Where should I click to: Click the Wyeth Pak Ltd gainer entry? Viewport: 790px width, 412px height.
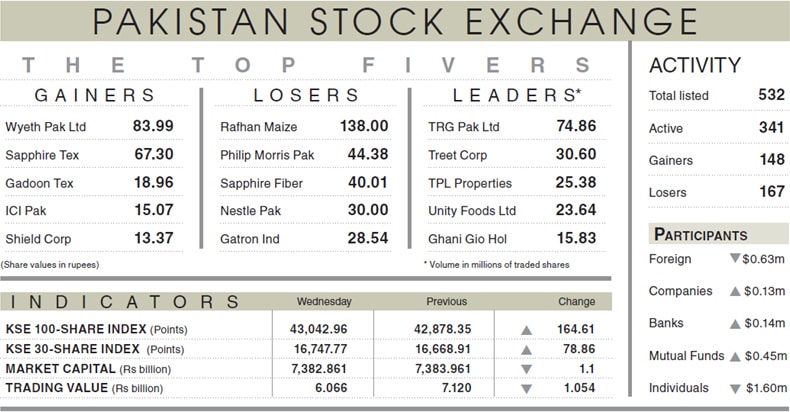tap(46, 127)
